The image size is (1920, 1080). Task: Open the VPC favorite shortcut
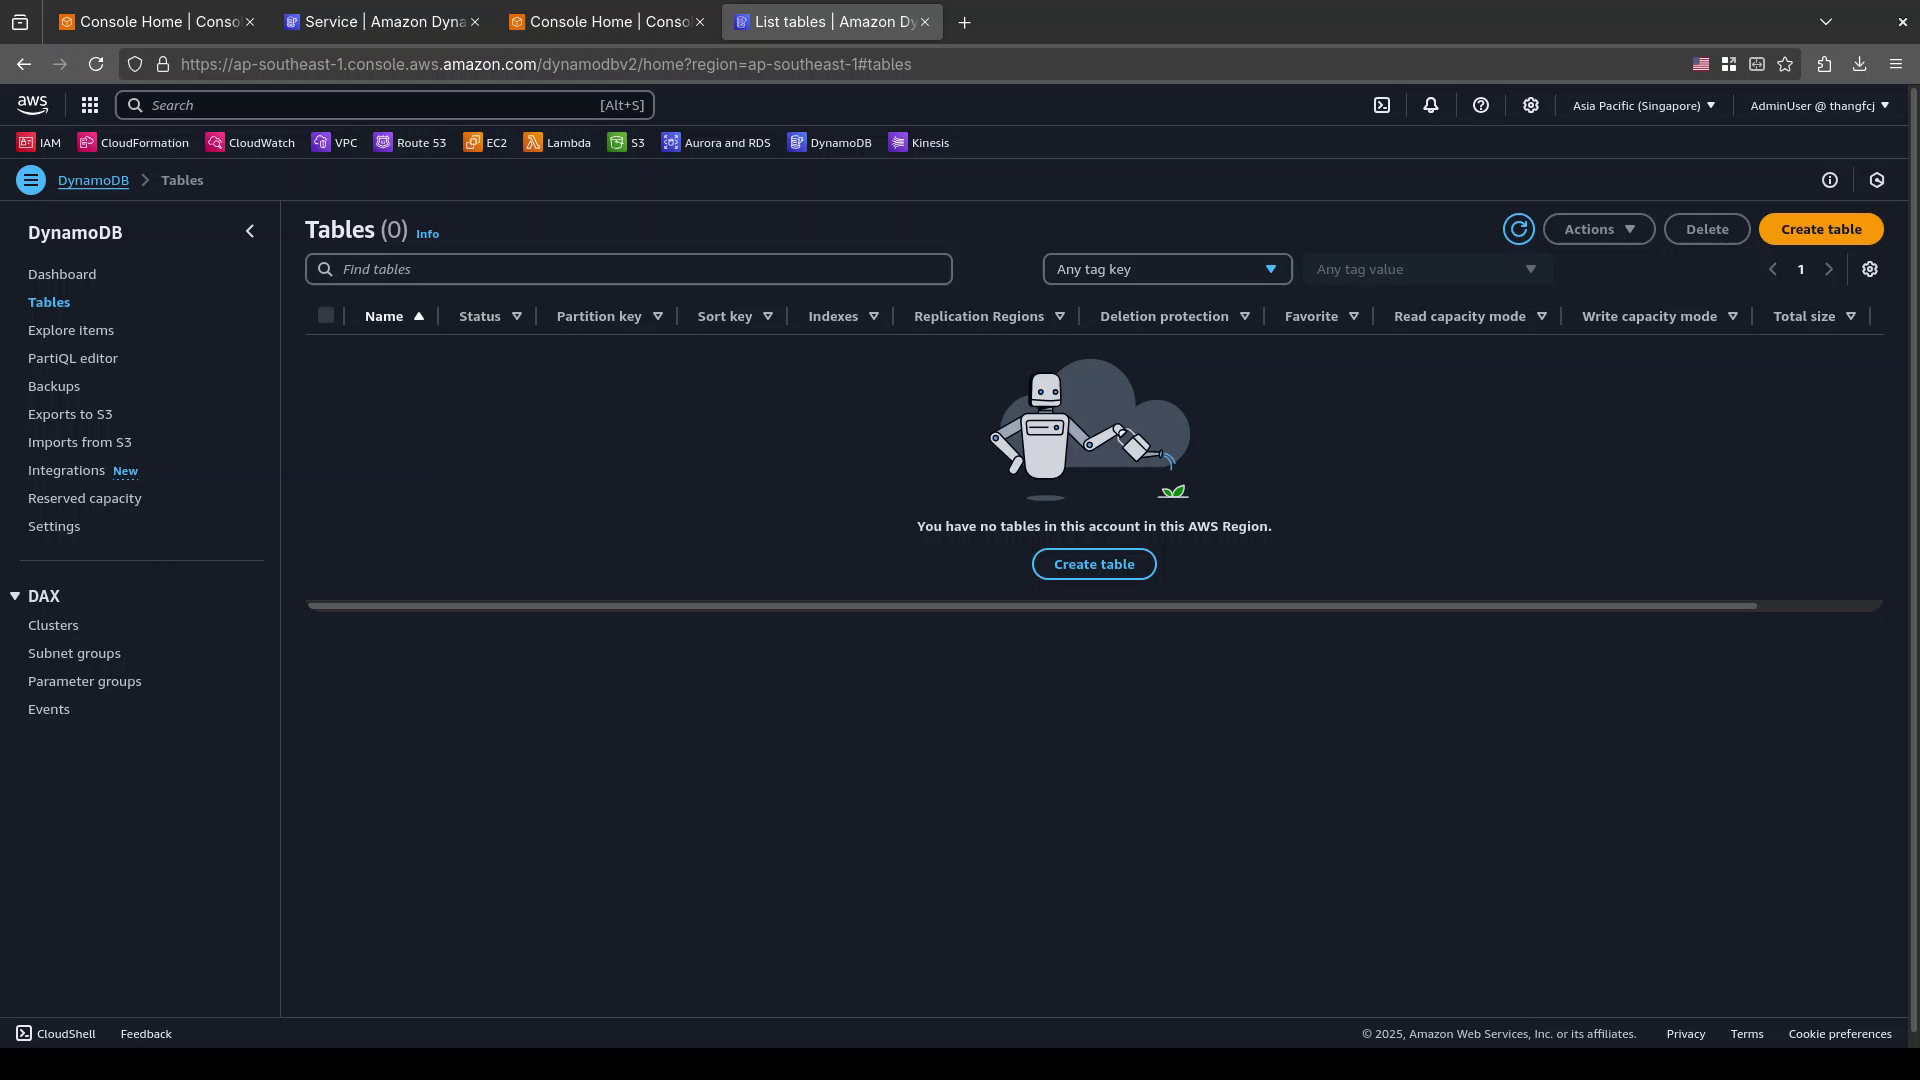click(334, 143)
